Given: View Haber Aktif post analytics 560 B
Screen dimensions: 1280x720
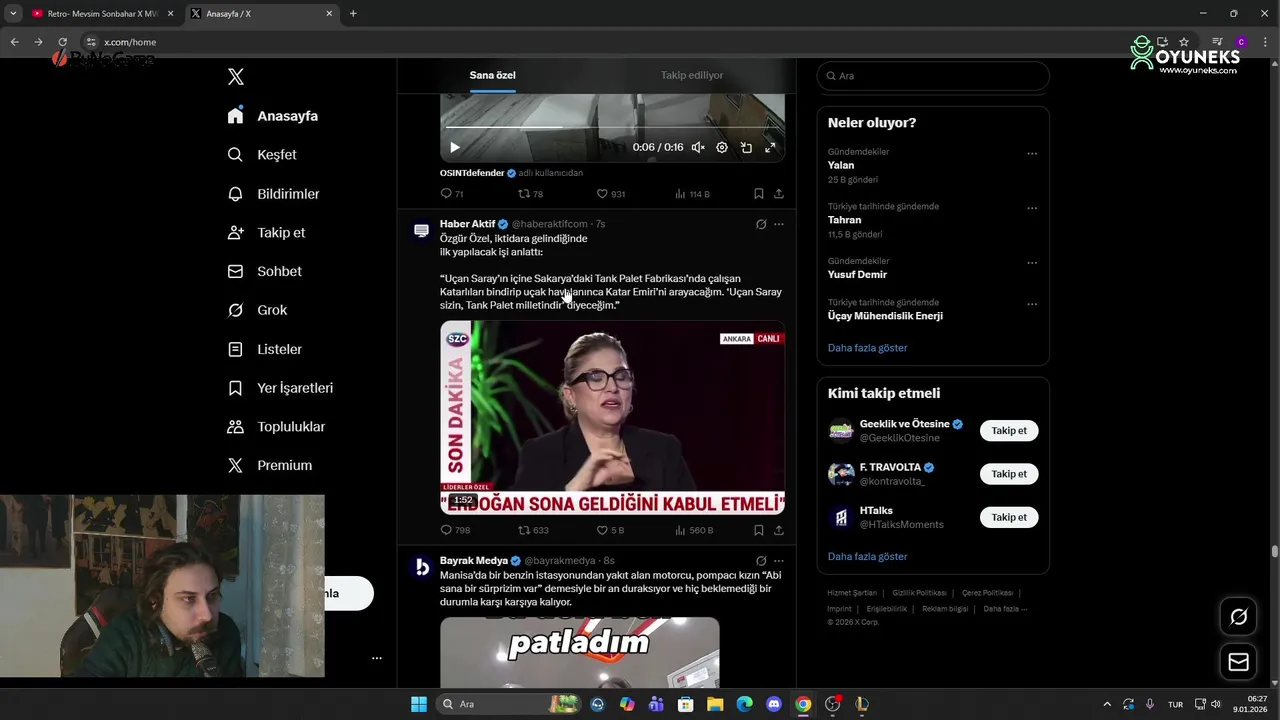Looking at the screenshot, I should point(694,530).
